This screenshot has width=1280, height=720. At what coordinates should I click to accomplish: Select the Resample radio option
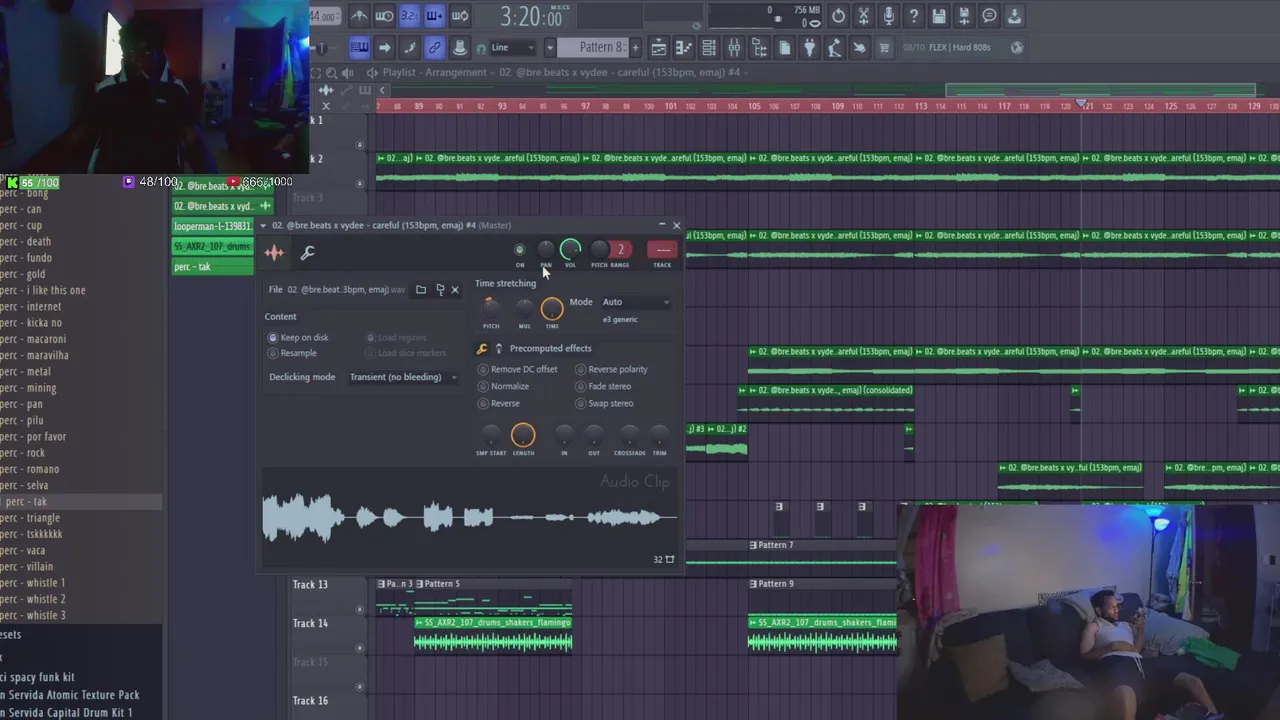coord(293,353)
